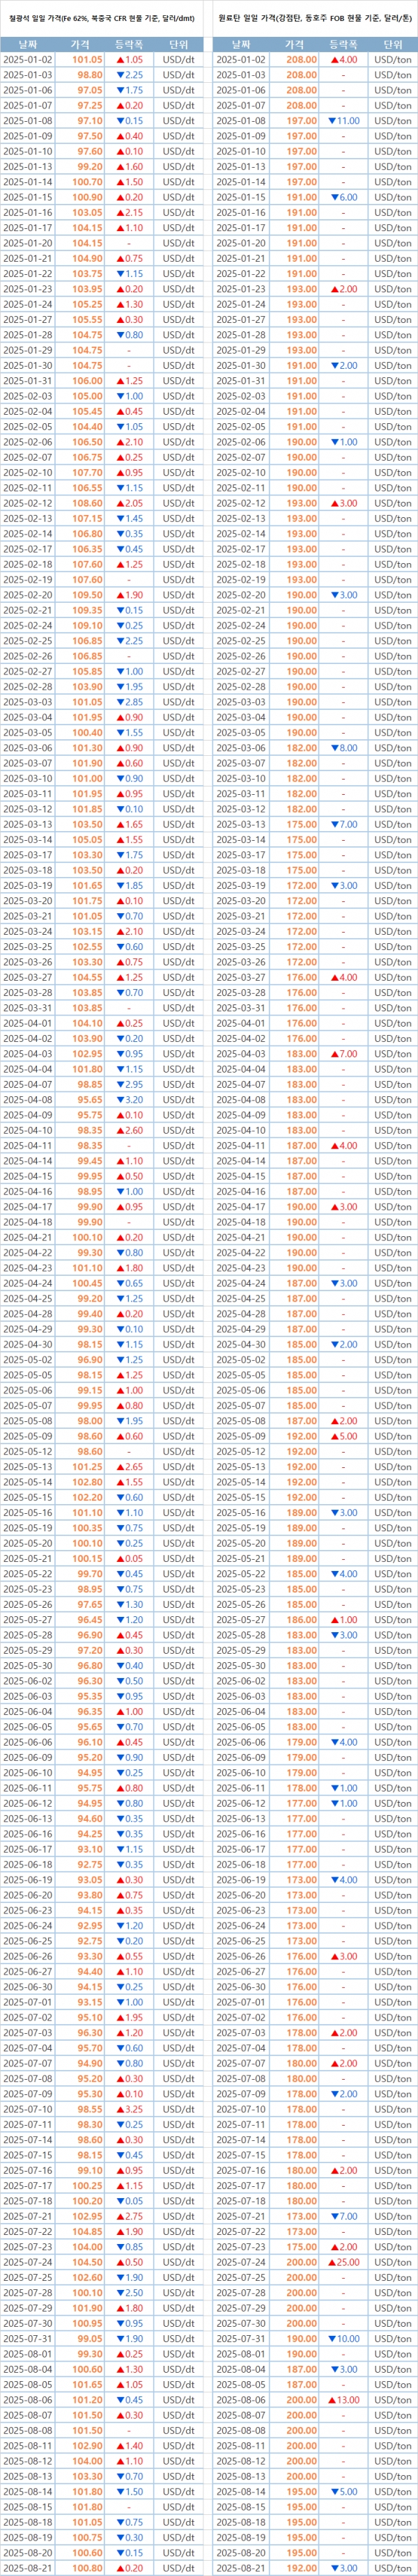This screenshot has width=418, height=2576.
Task: Click the iron ore price 109.50 on 2025-02-20
Action: (x=86, y=595)
